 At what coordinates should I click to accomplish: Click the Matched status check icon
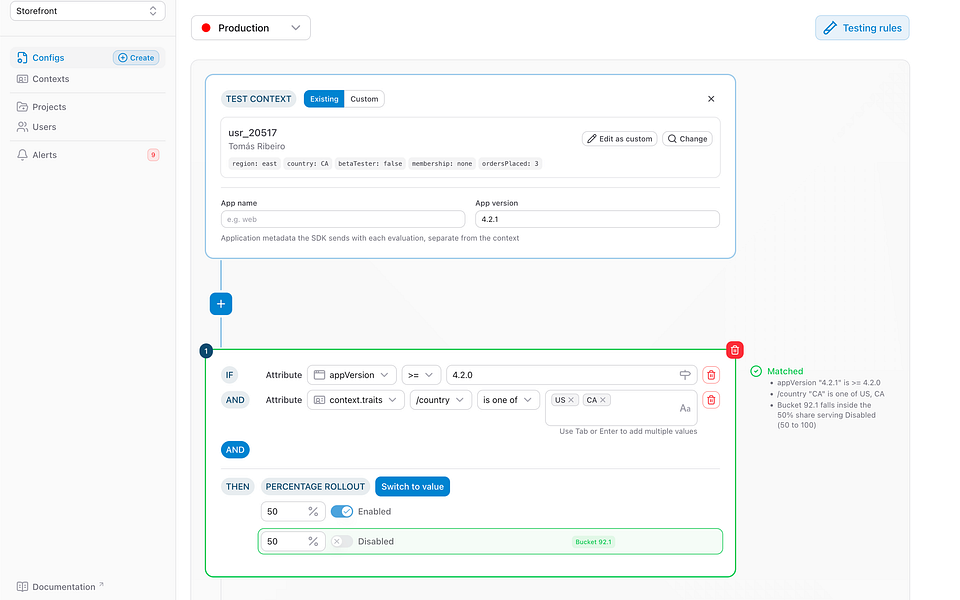[756, 371]
